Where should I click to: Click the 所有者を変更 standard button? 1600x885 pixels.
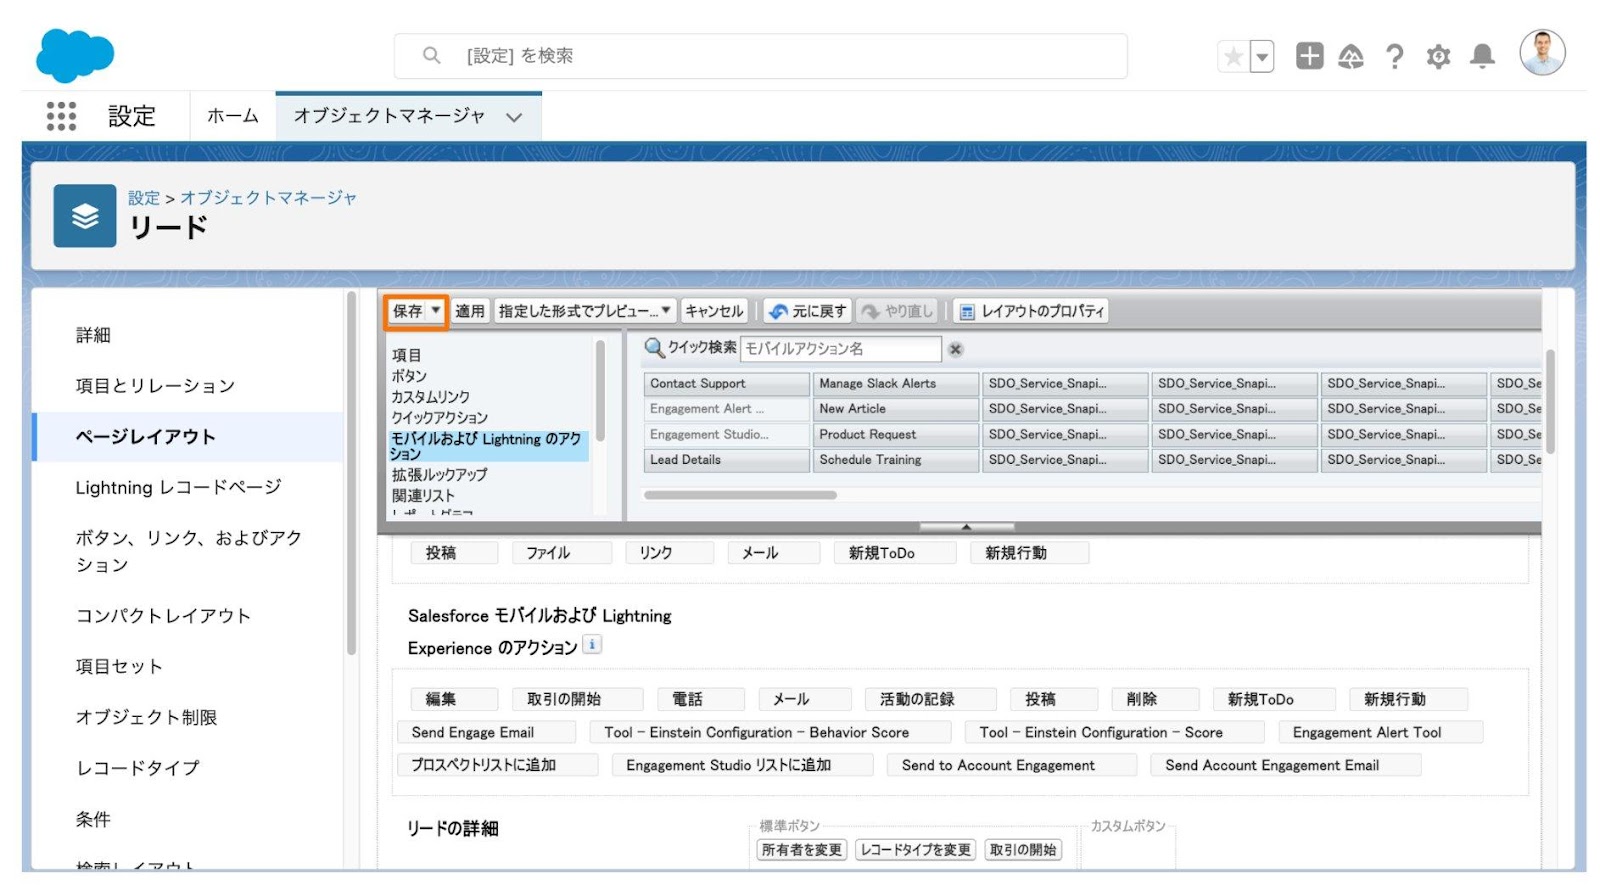tap(802, 850)
